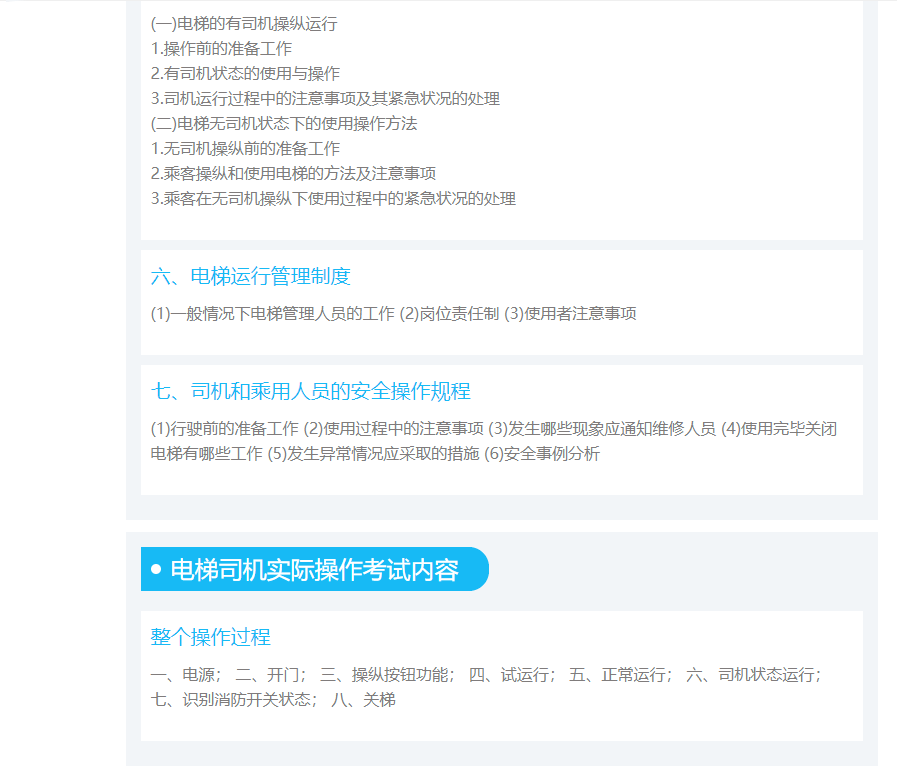Screen dimensions: 897x782
Task: Click the line (一)电梯的有司机操纵运行
Action: (x=243, y=24)
